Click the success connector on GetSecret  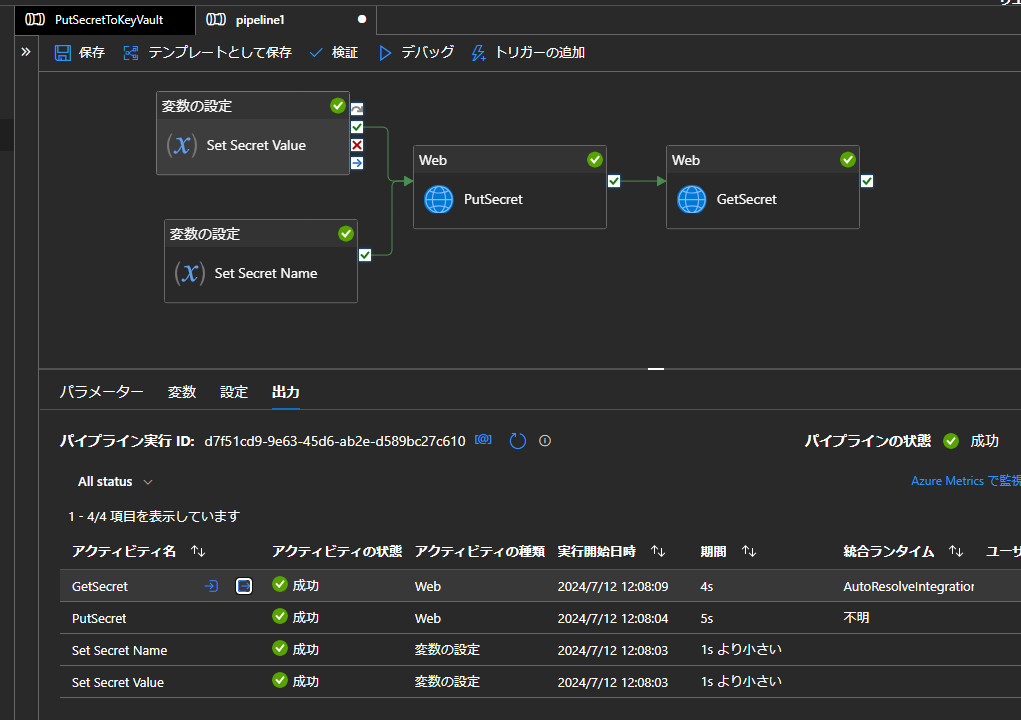[867, 181]
